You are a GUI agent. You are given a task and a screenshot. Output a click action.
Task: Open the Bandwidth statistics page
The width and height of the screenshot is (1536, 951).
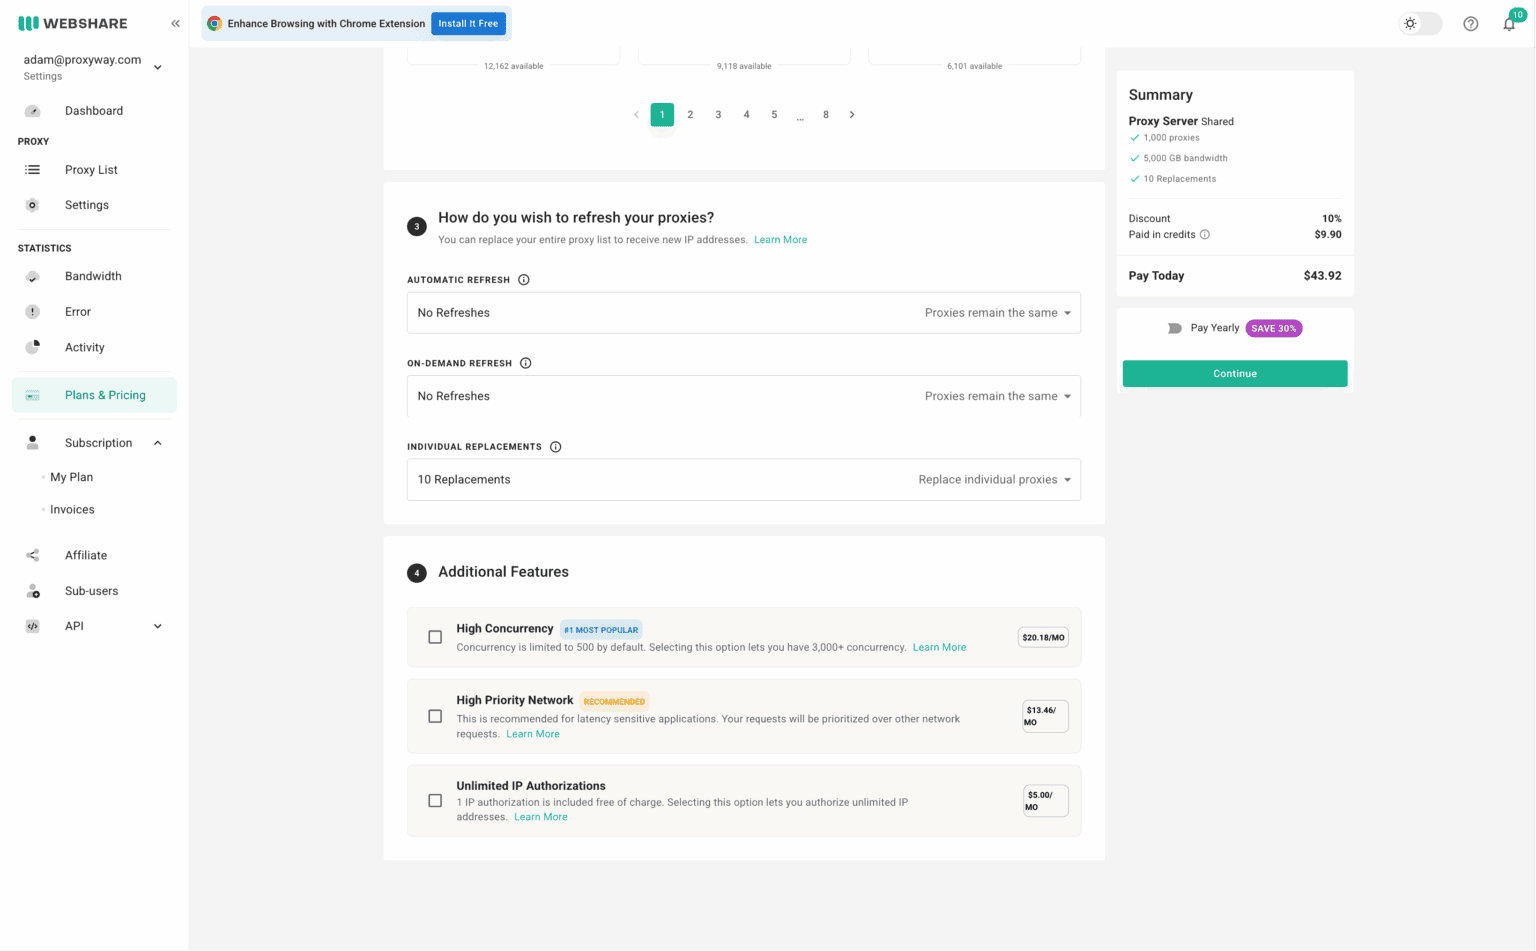(x=91, y=275)
